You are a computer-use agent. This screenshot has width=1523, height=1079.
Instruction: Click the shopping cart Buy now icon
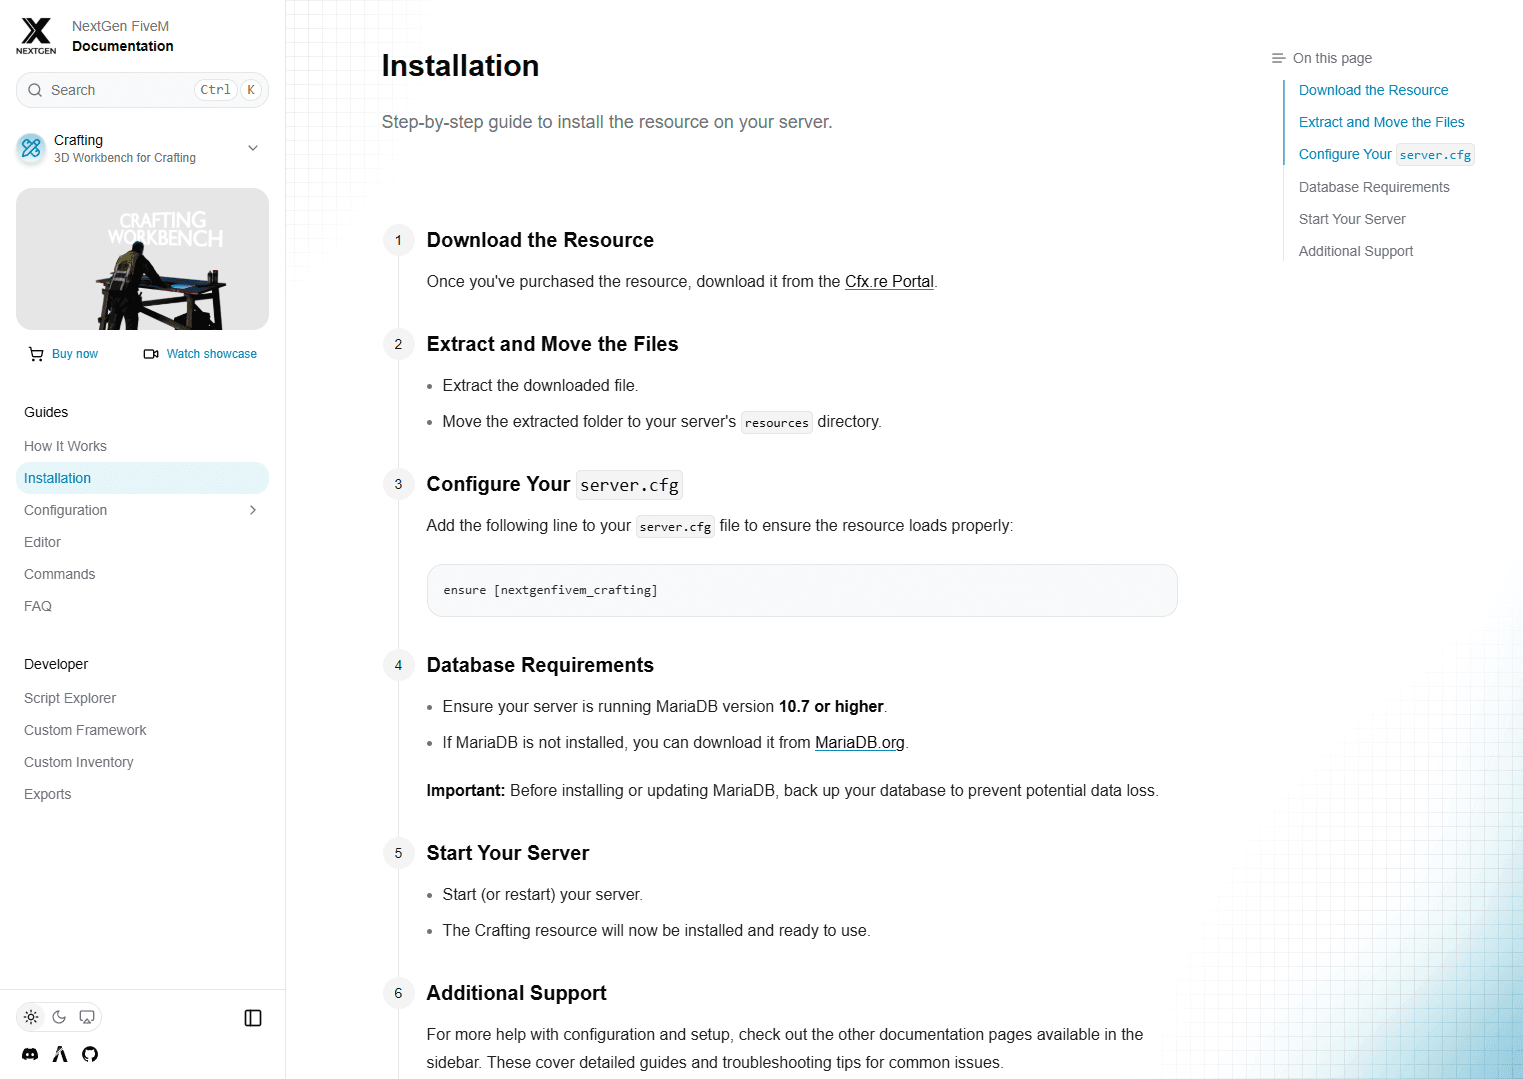pos(36,354)
